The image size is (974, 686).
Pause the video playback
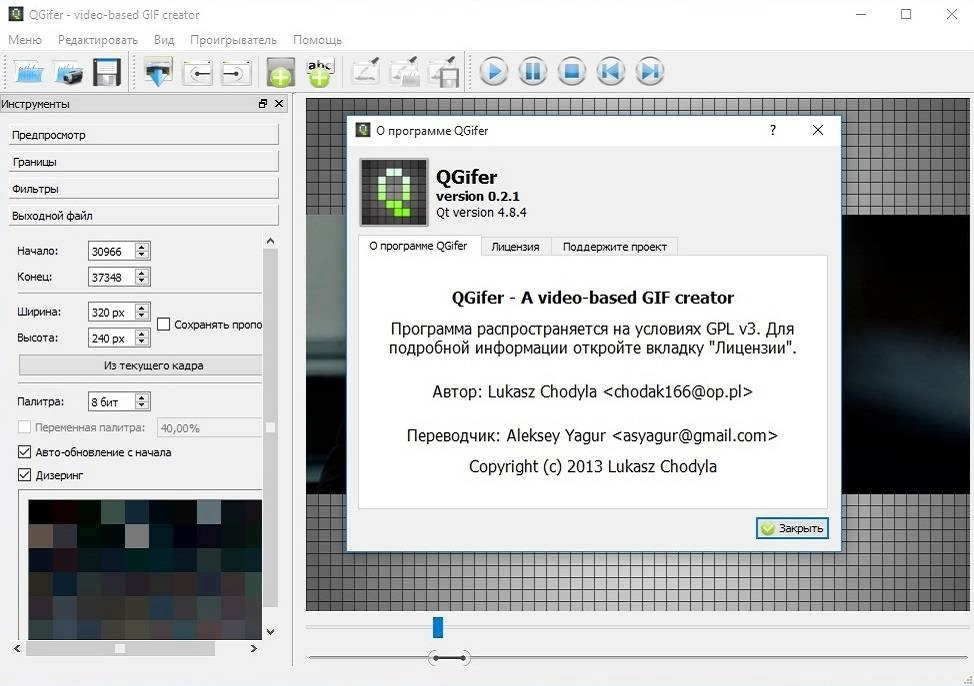(532, 71)
